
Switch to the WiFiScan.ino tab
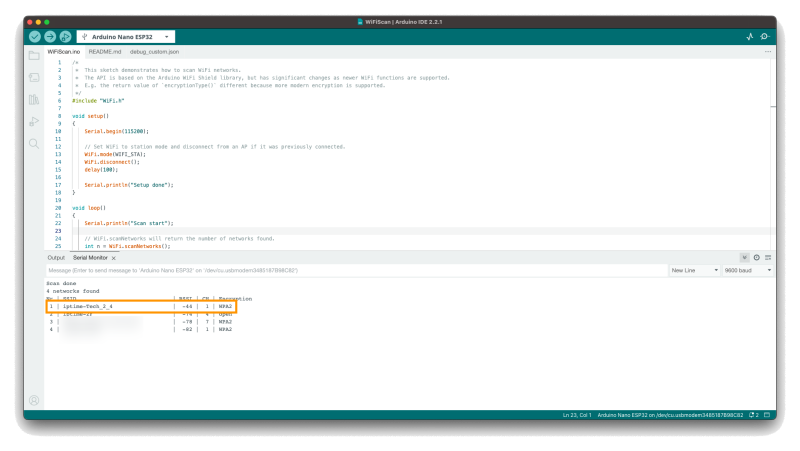pos(64,52)
